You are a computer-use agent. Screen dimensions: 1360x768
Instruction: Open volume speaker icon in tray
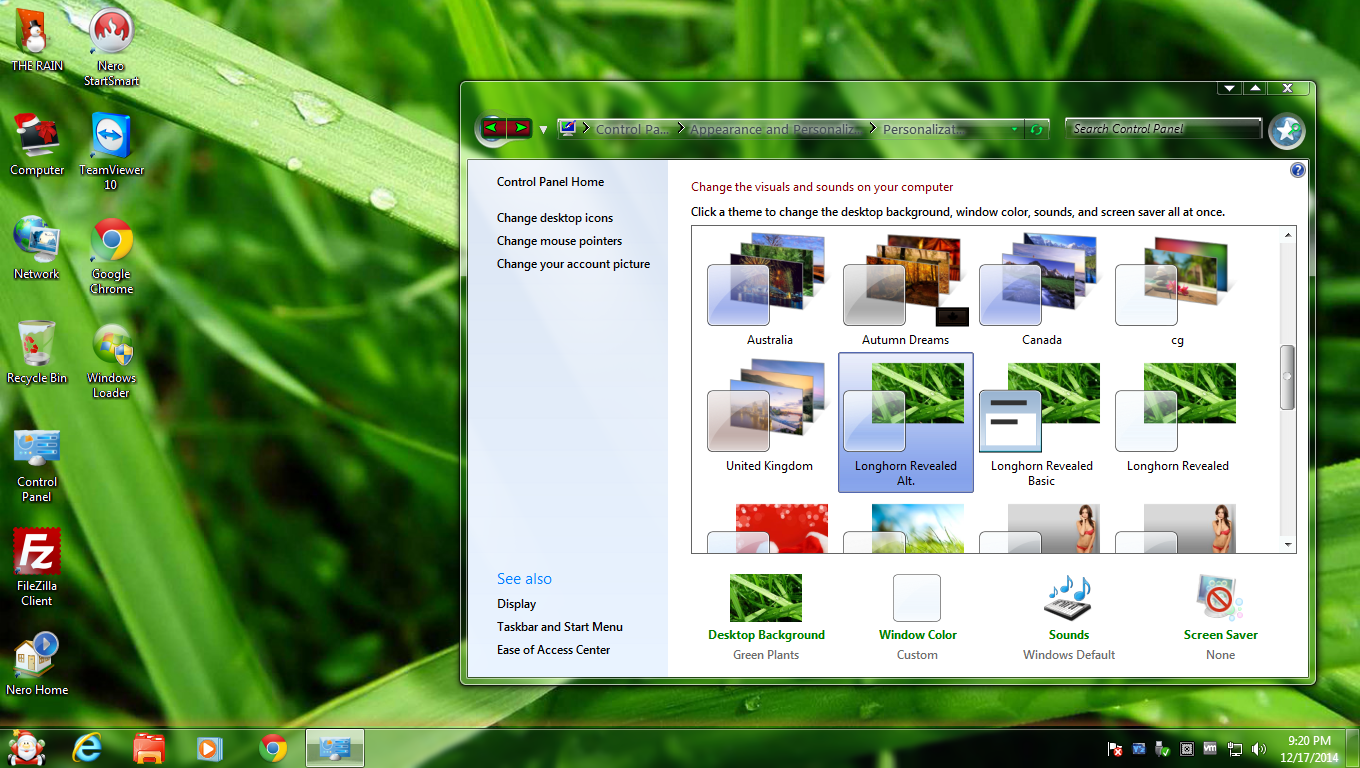pos(1258,748)
